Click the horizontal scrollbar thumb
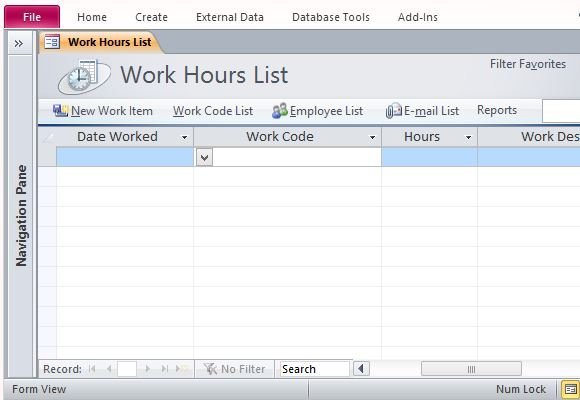Viewport: 580px width, 400px height. pyautogui.click(x=471, y=369)
